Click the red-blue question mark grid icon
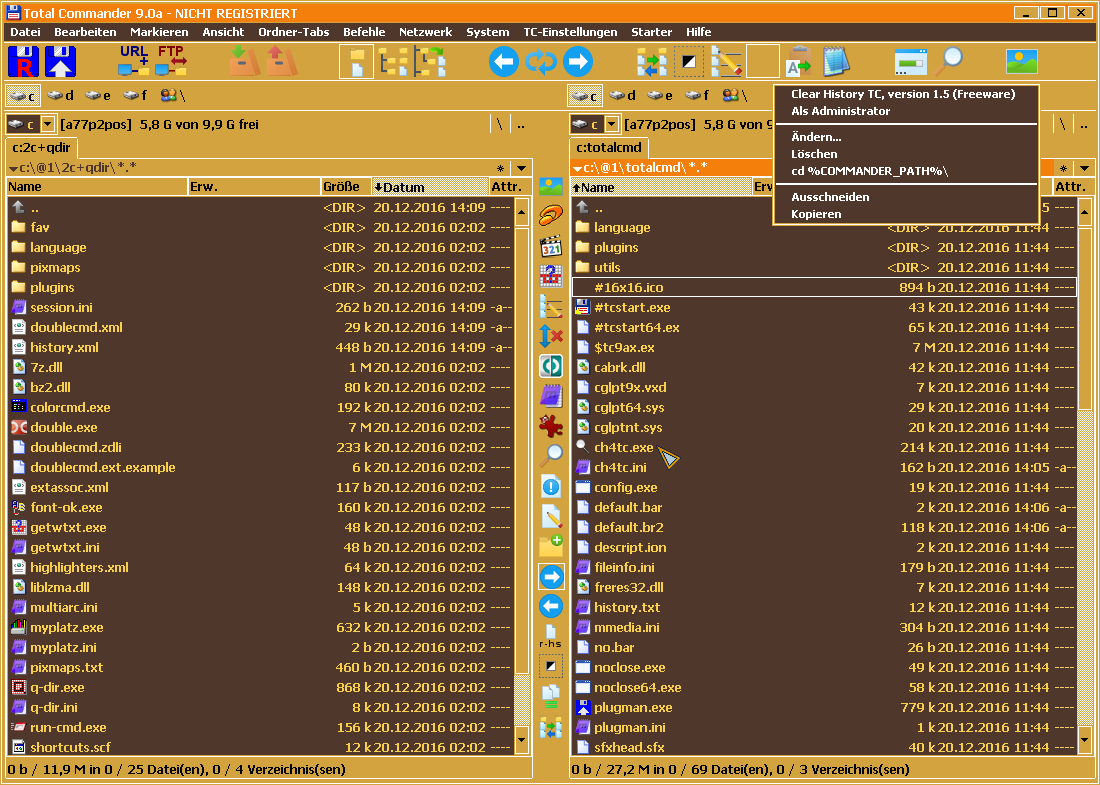The width and height of the screenshot is (1100, 785). point(551,276)
